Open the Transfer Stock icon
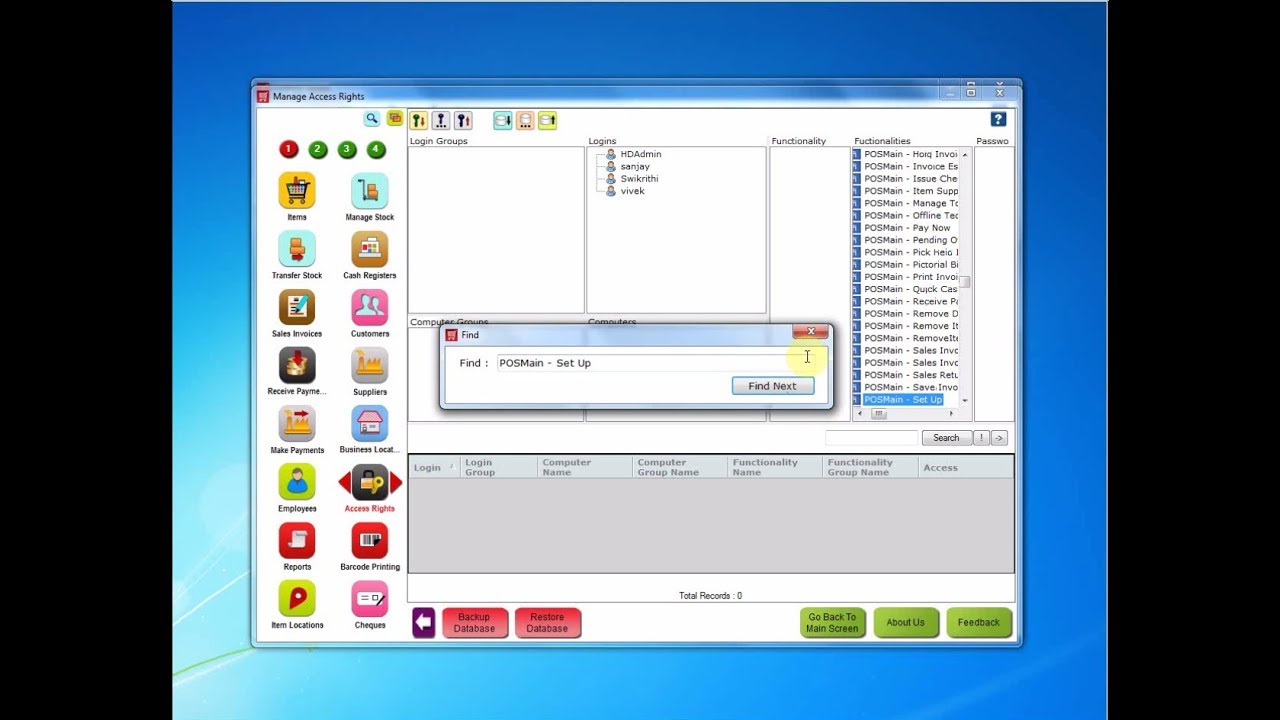 (297, 248)
